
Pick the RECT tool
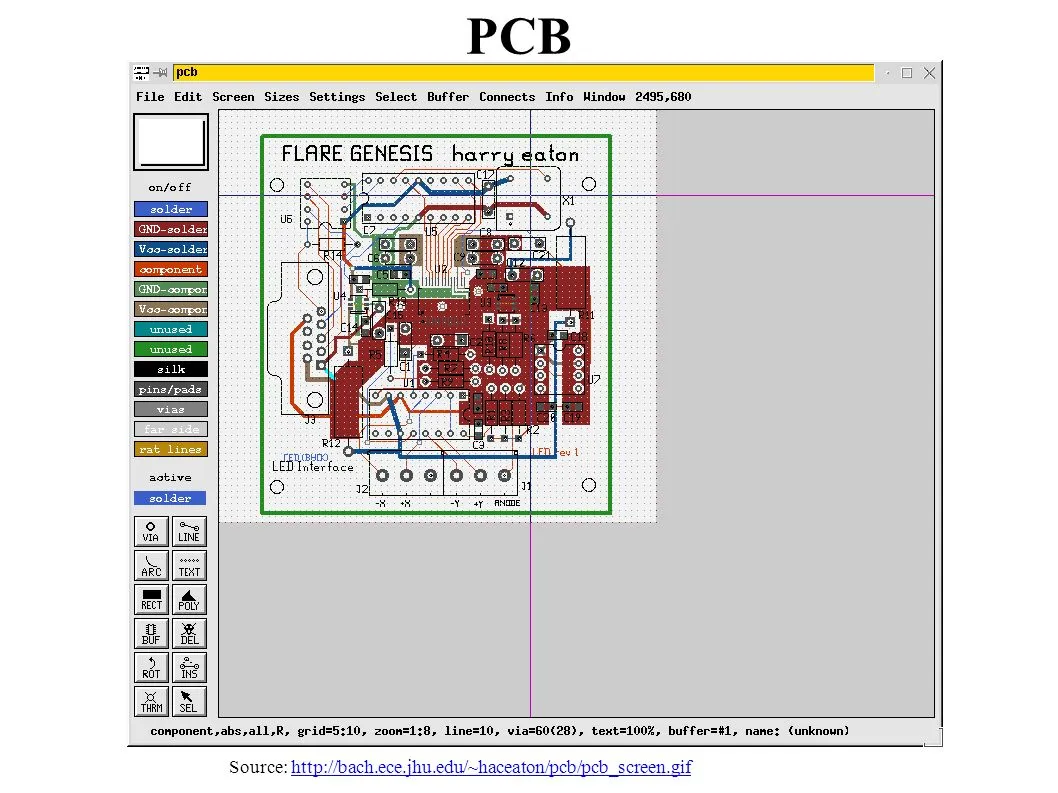tap(150, 599)
